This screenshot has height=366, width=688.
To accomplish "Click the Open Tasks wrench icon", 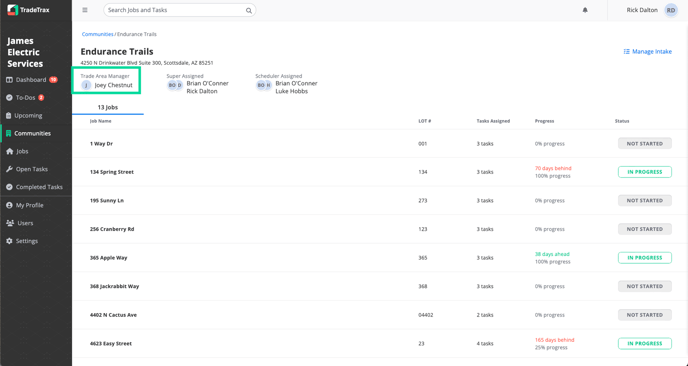I will point(9,169).
